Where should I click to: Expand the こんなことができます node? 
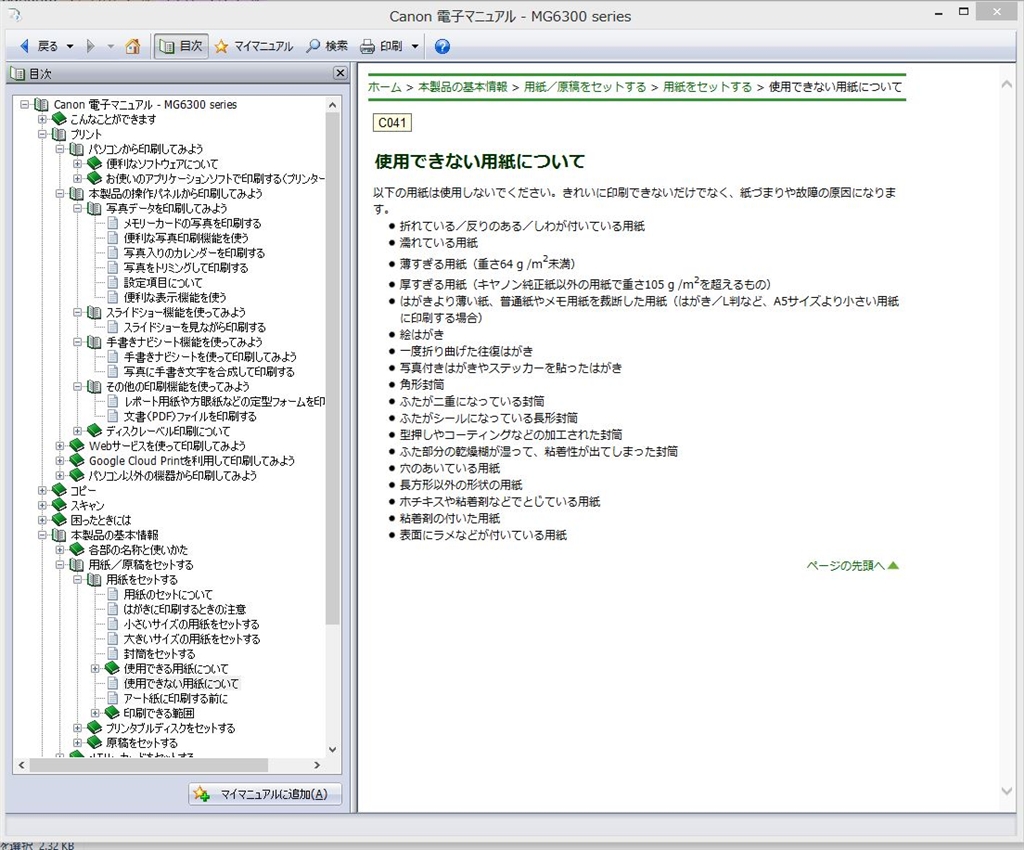(42, 119)
